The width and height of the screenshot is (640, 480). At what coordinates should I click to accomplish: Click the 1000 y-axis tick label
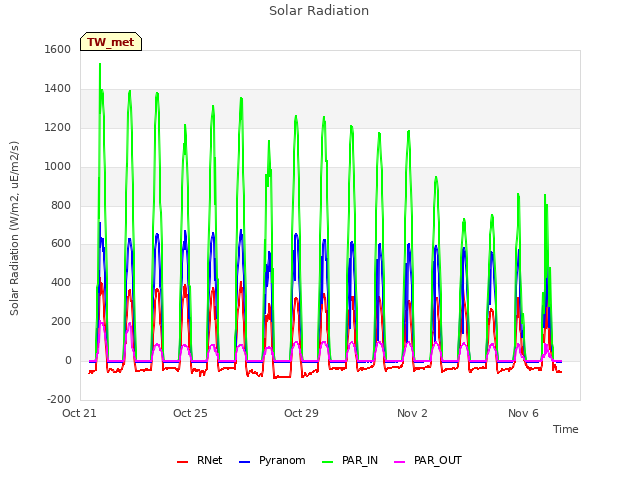(58, 166)
